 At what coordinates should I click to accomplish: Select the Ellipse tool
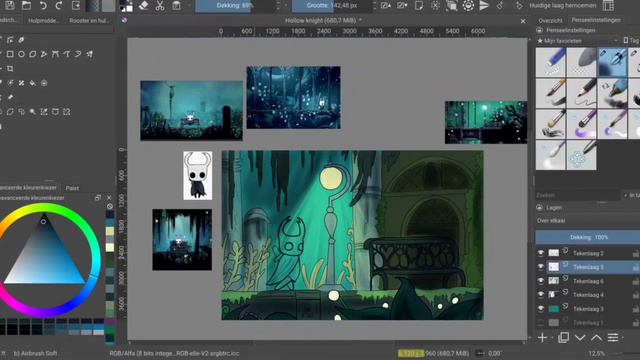tap(21, 54)
